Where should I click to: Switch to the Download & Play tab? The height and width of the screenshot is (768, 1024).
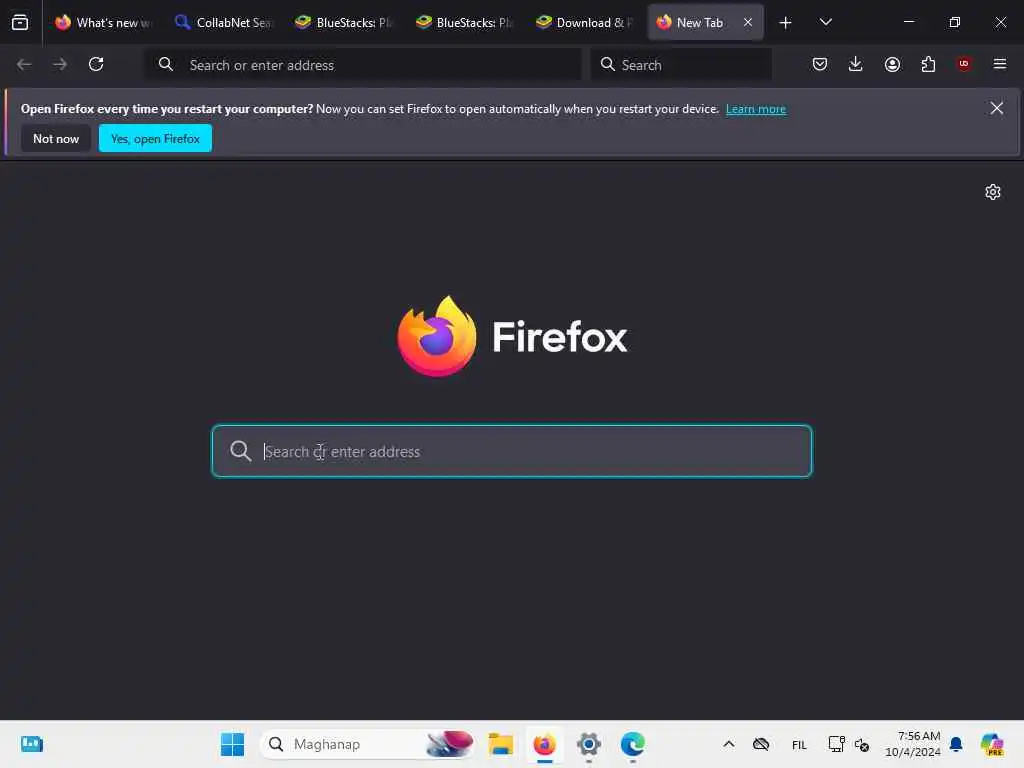[584, 22]
